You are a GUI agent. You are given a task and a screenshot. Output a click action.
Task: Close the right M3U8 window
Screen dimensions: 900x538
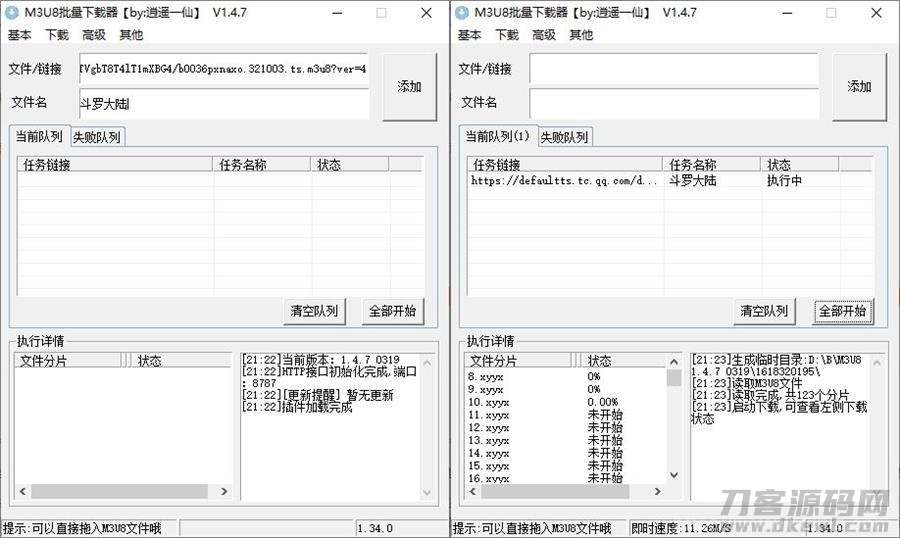(x=876, y=13)
